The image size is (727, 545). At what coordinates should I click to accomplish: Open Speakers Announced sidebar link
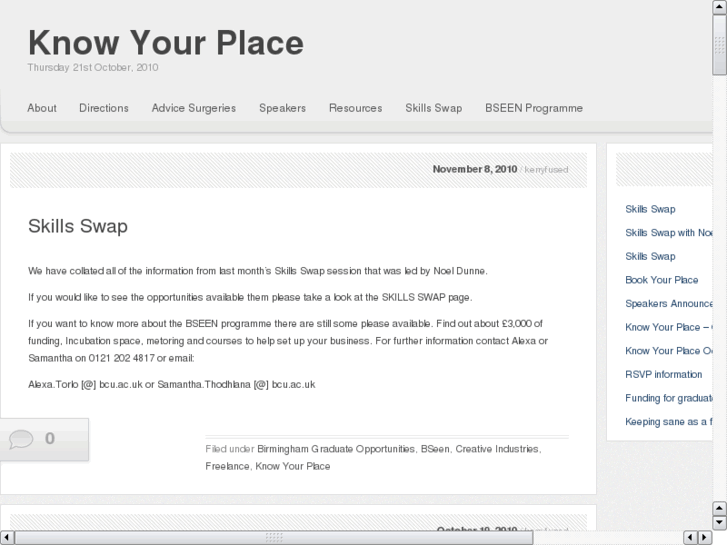pyautogui.click(x=669, y=304)
